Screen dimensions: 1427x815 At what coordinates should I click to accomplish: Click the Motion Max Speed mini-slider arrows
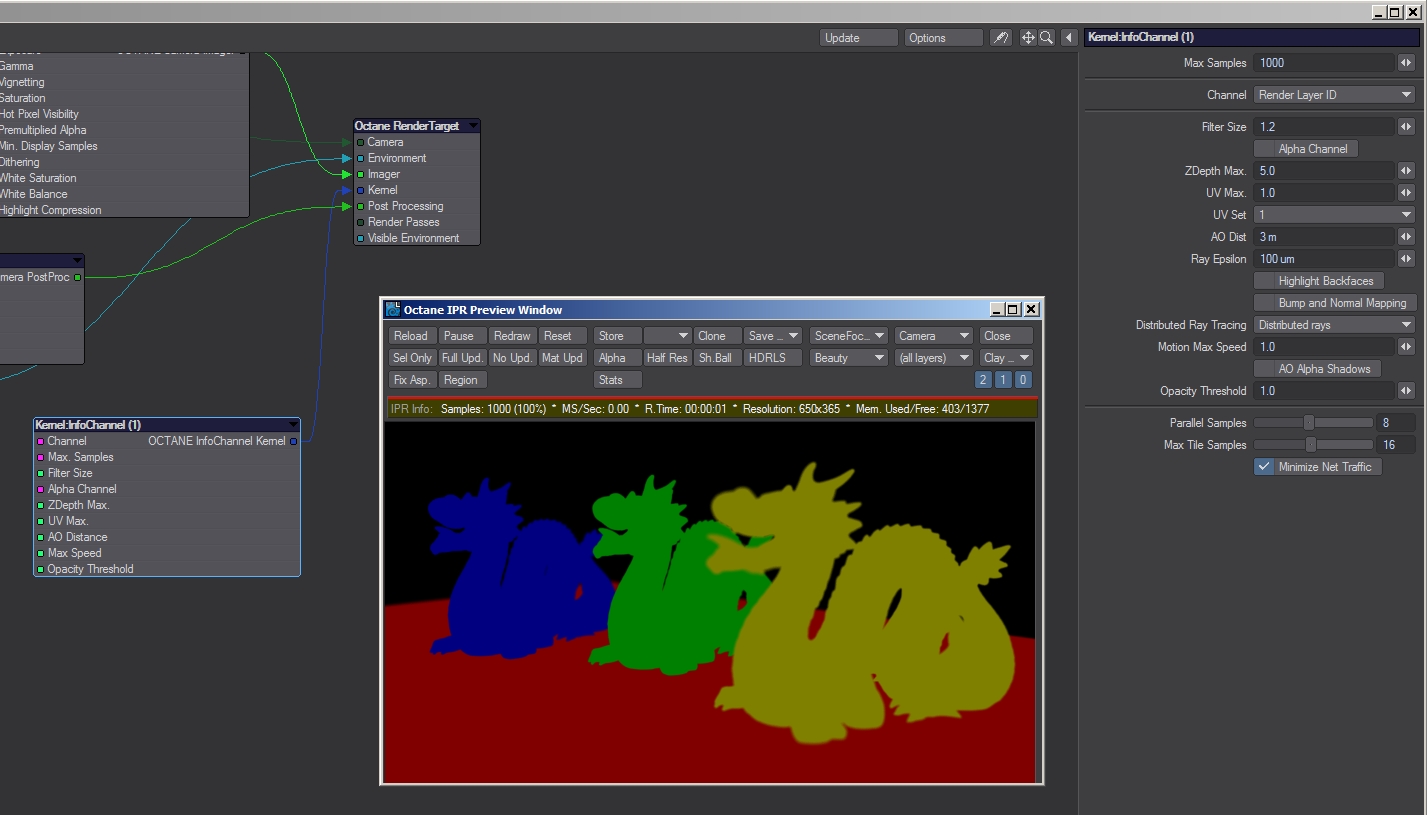pos(1406,347)
